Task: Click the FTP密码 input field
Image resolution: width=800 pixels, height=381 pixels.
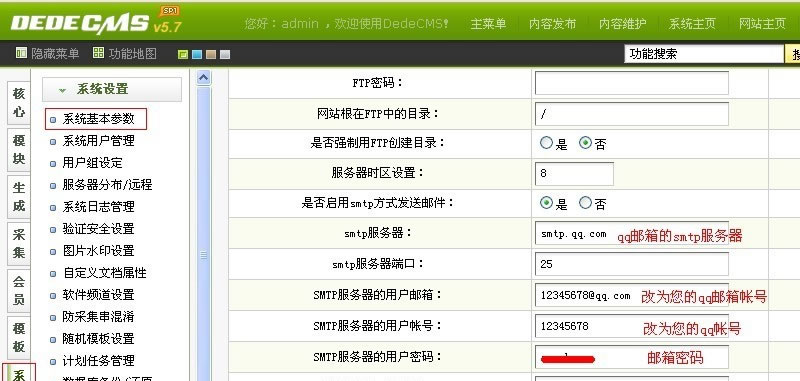Action: [x=632, y=83]
